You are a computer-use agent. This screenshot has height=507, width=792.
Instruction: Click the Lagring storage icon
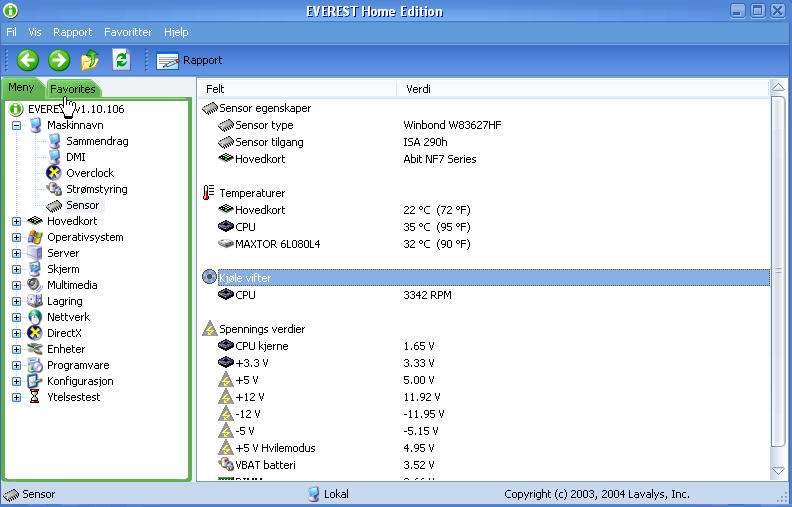tap(35, 301)
